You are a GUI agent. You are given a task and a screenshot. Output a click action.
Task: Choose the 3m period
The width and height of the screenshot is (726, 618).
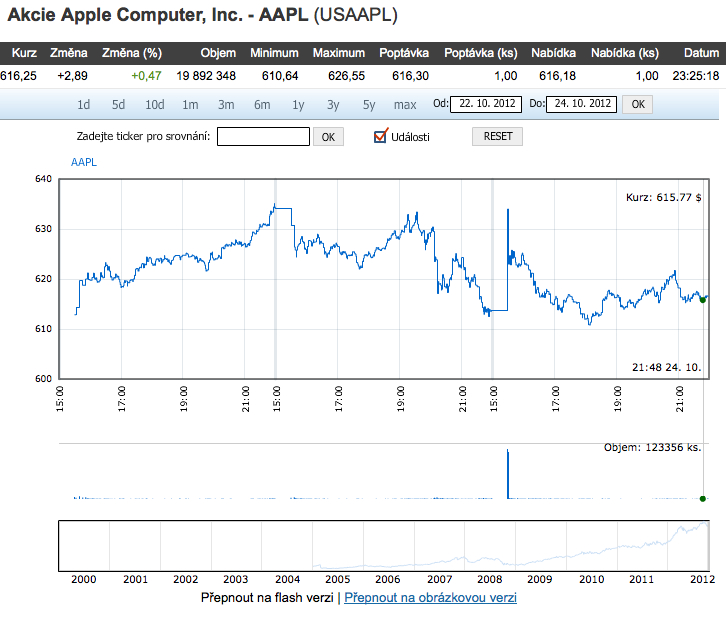[226, 105]
